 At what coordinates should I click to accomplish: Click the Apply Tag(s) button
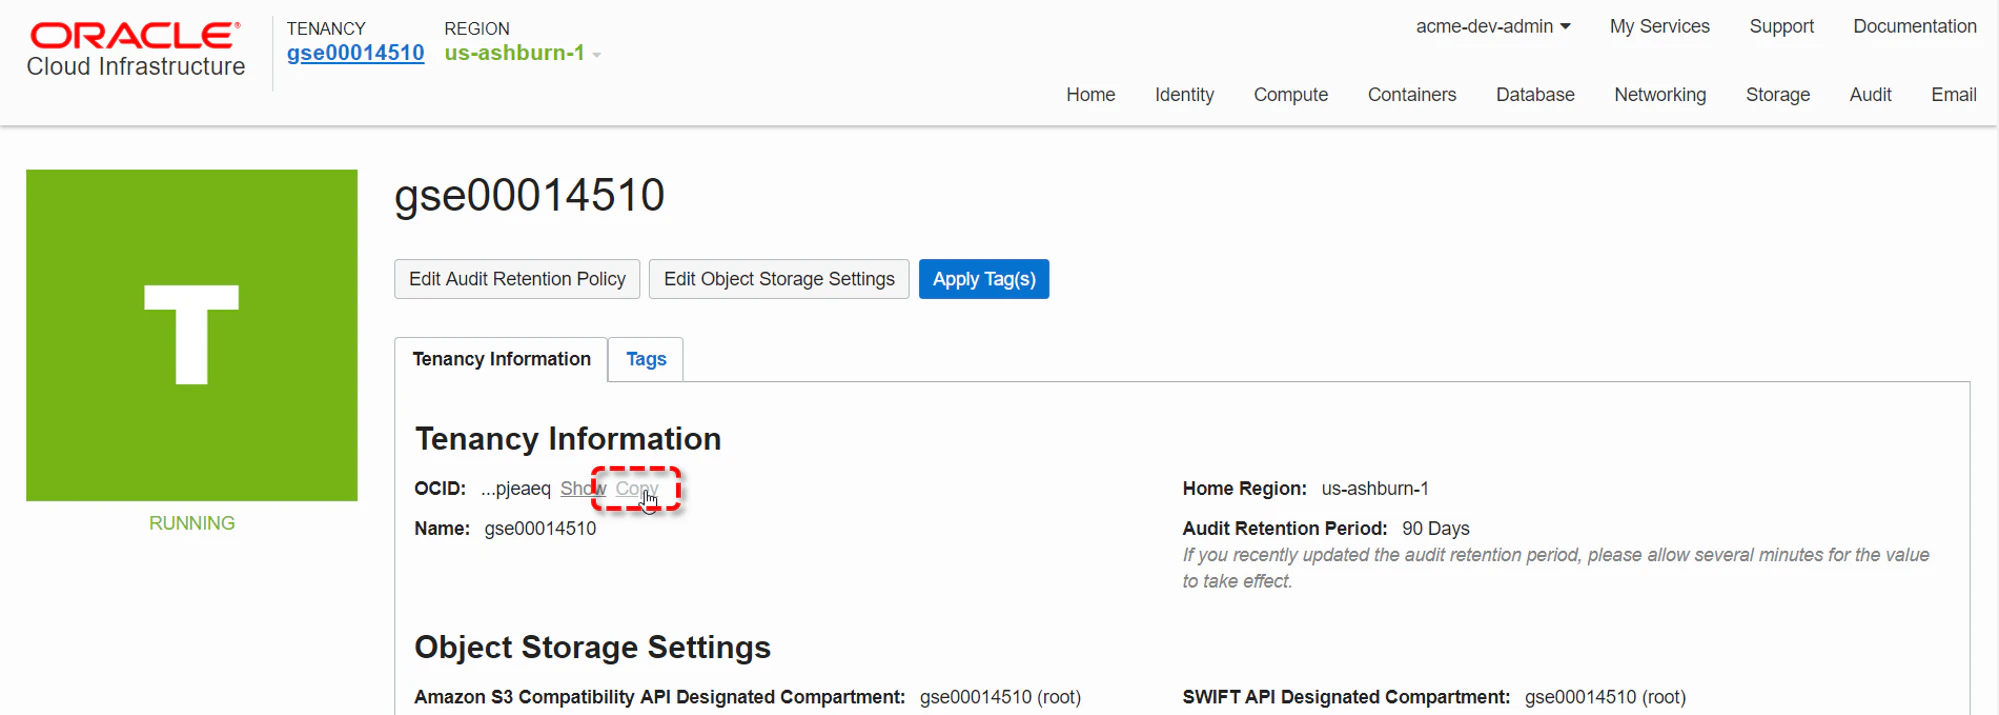click(x=984, y=279)
